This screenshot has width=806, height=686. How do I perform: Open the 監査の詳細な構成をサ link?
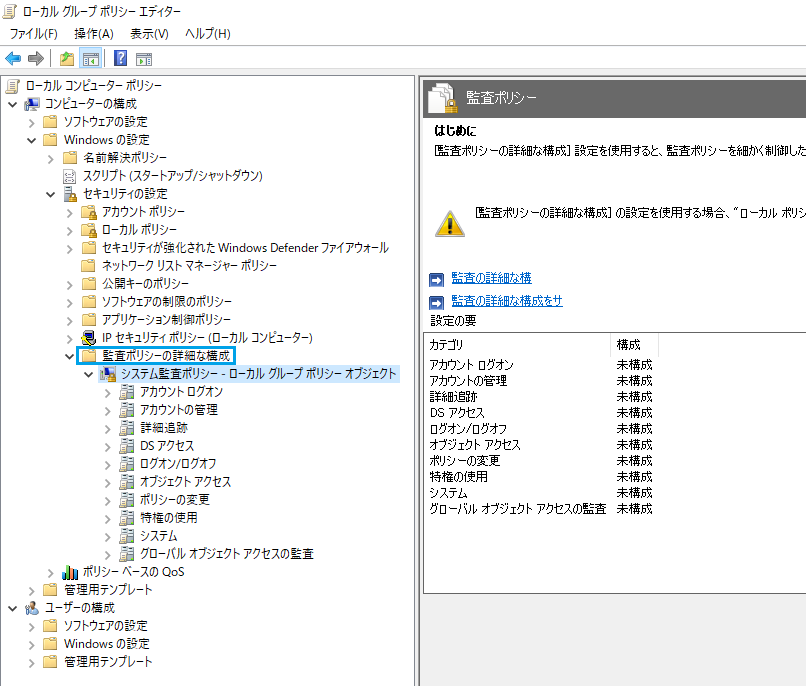(x=507, y=301)
